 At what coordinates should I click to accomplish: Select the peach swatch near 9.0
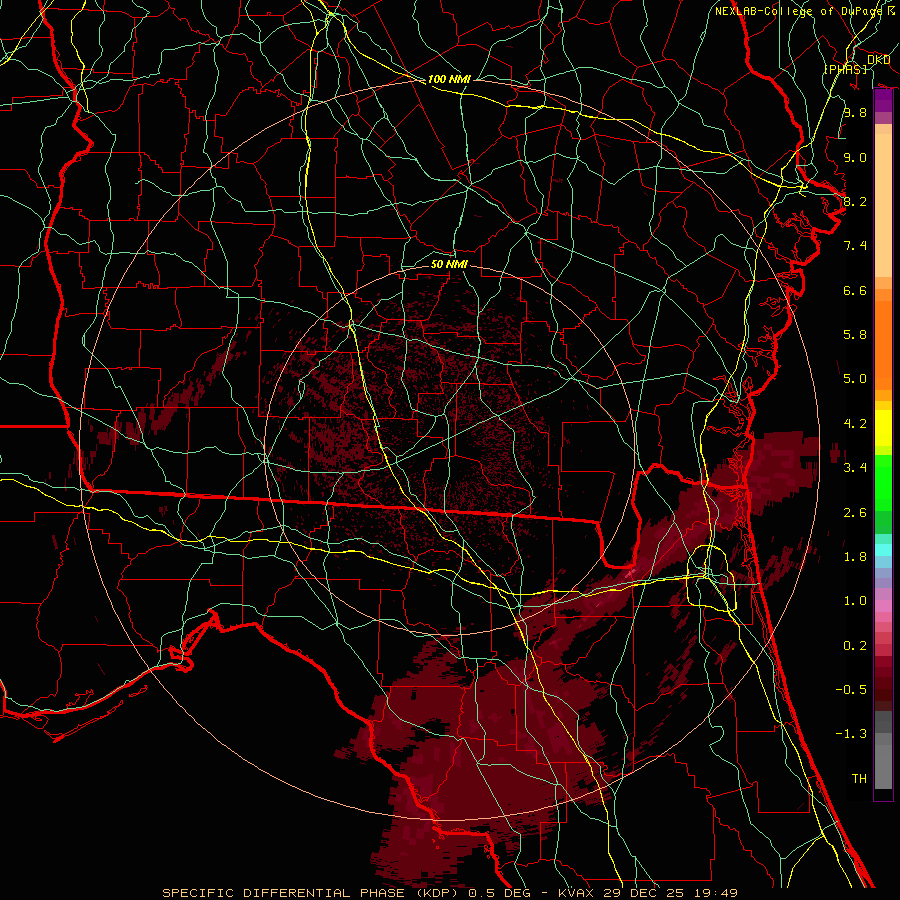click(x=883, y=157)
